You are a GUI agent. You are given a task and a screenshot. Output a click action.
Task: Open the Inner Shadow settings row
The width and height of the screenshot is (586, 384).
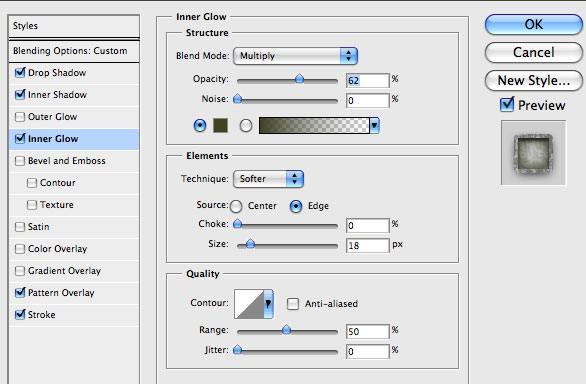point(74,95)
